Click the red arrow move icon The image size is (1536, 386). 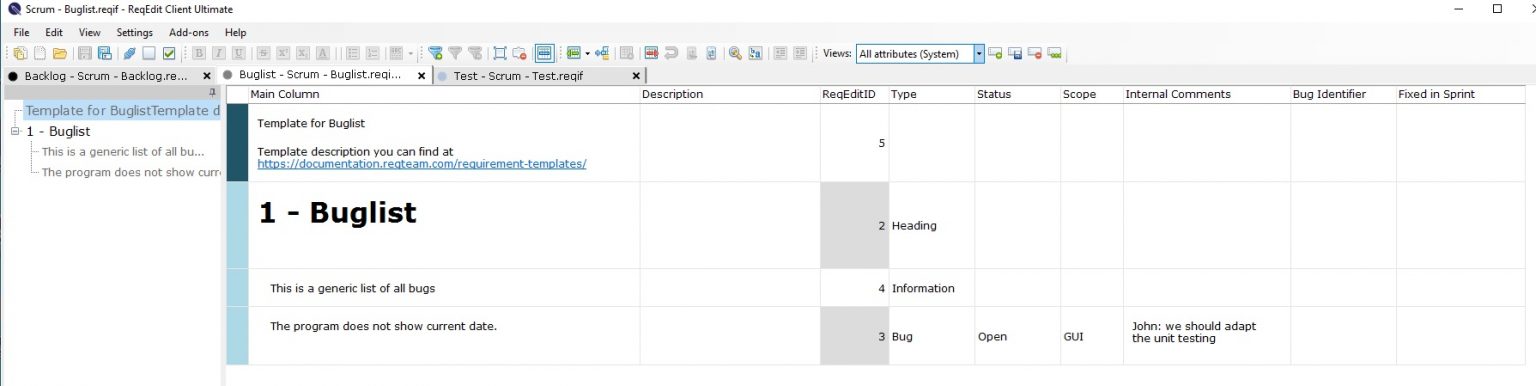651,54
